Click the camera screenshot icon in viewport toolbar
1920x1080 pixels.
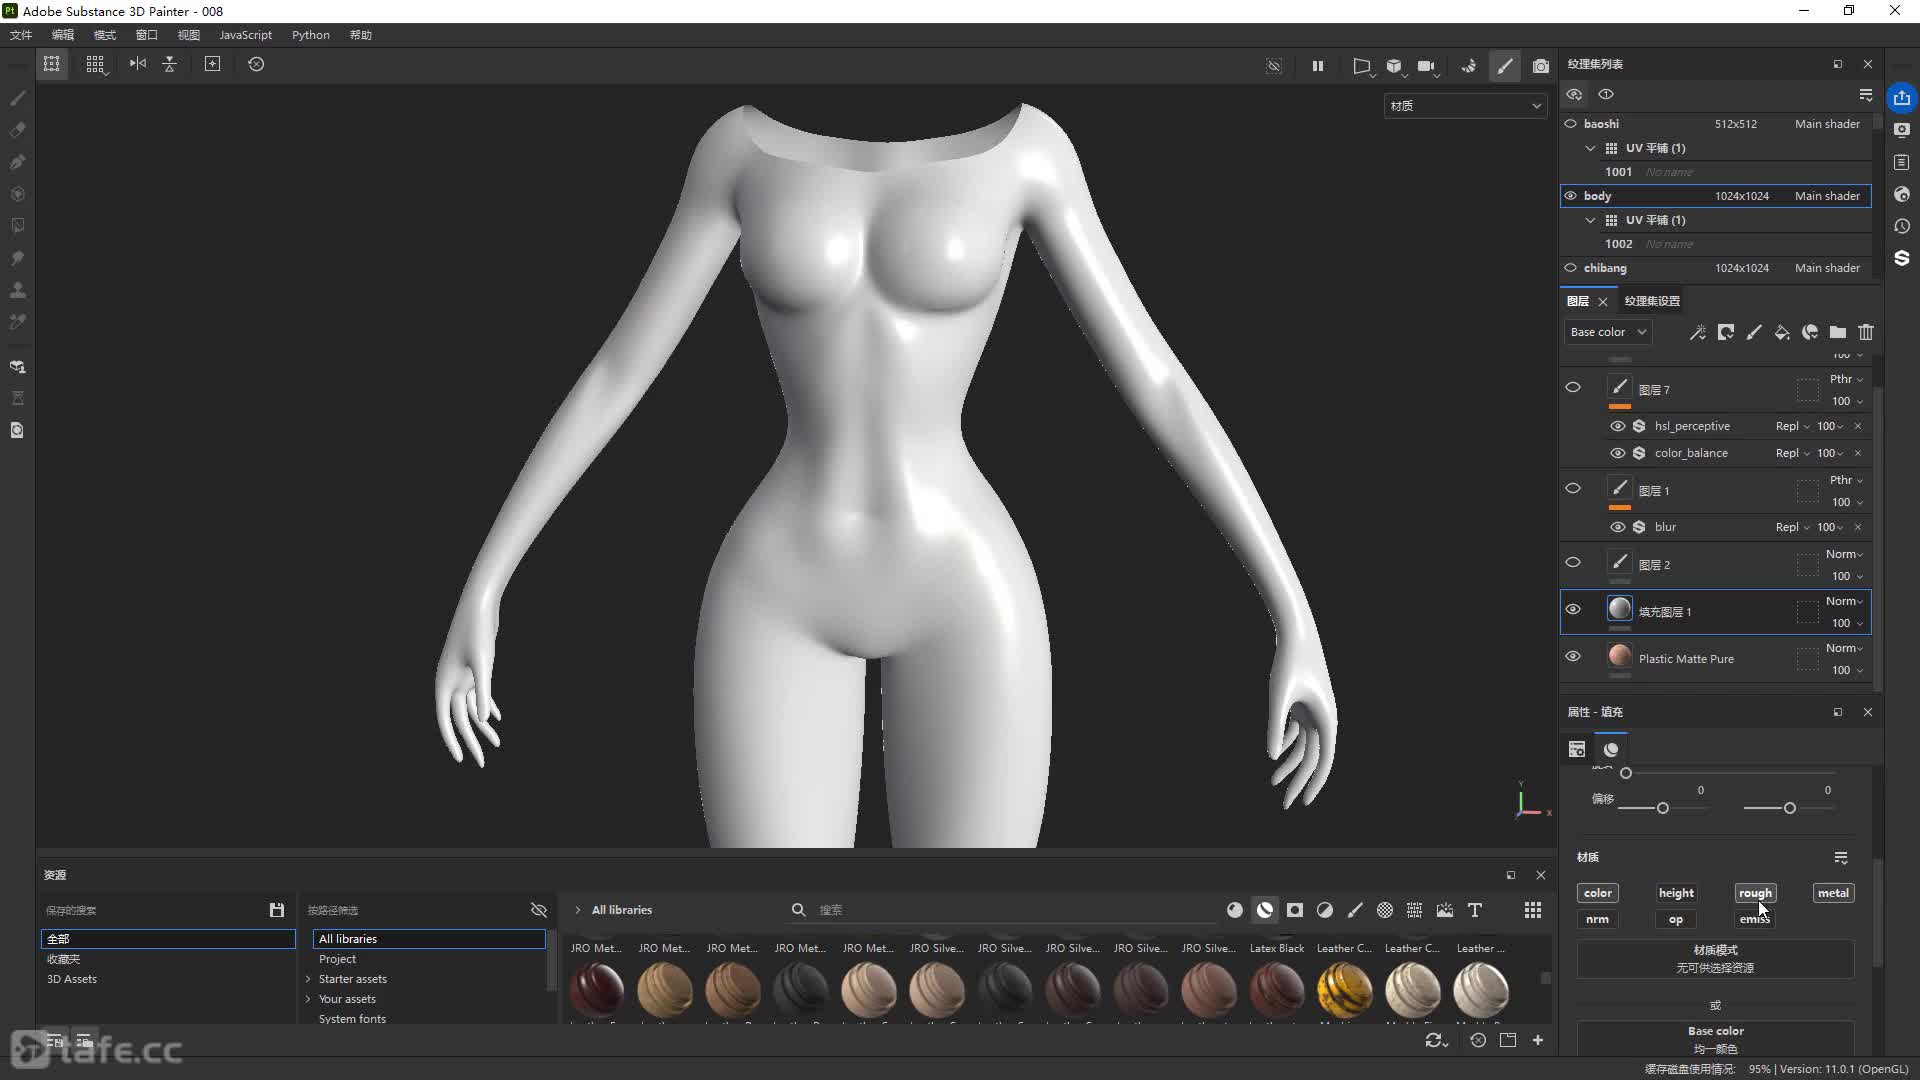1541,66
